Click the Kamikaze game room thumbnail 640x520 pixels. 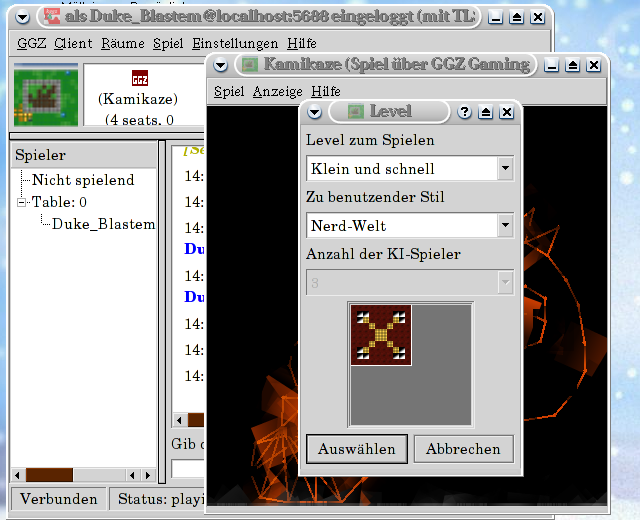point(46,96)
